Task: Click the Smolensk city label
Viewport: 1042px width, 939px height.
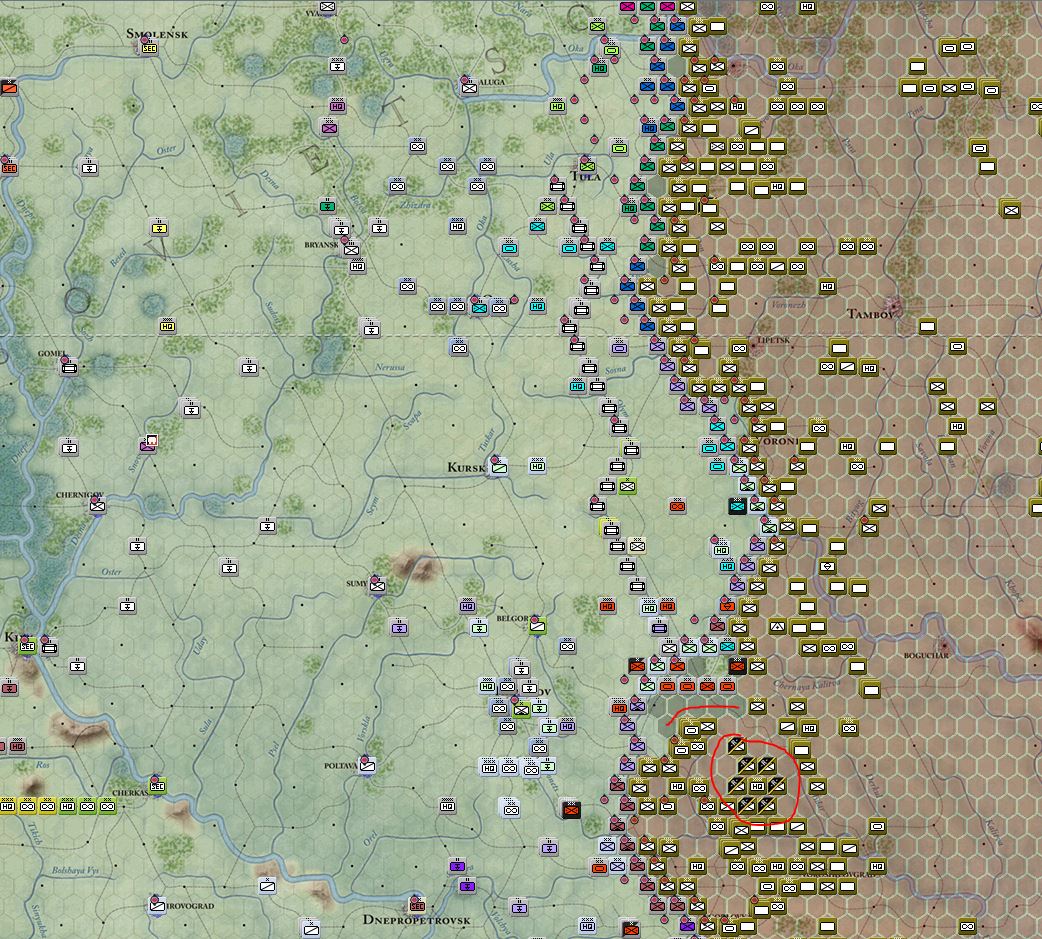Action: click(157, 33)
